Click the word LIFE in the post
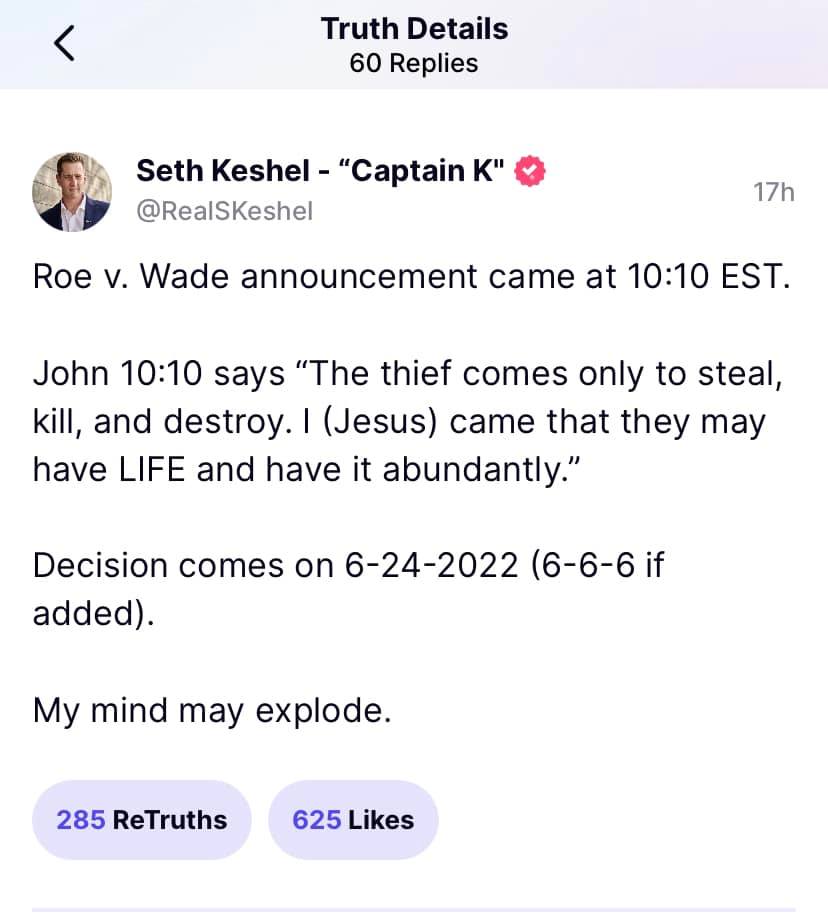Image resolution: width=828 pixels, height=915 pixels. coord(152,469)
